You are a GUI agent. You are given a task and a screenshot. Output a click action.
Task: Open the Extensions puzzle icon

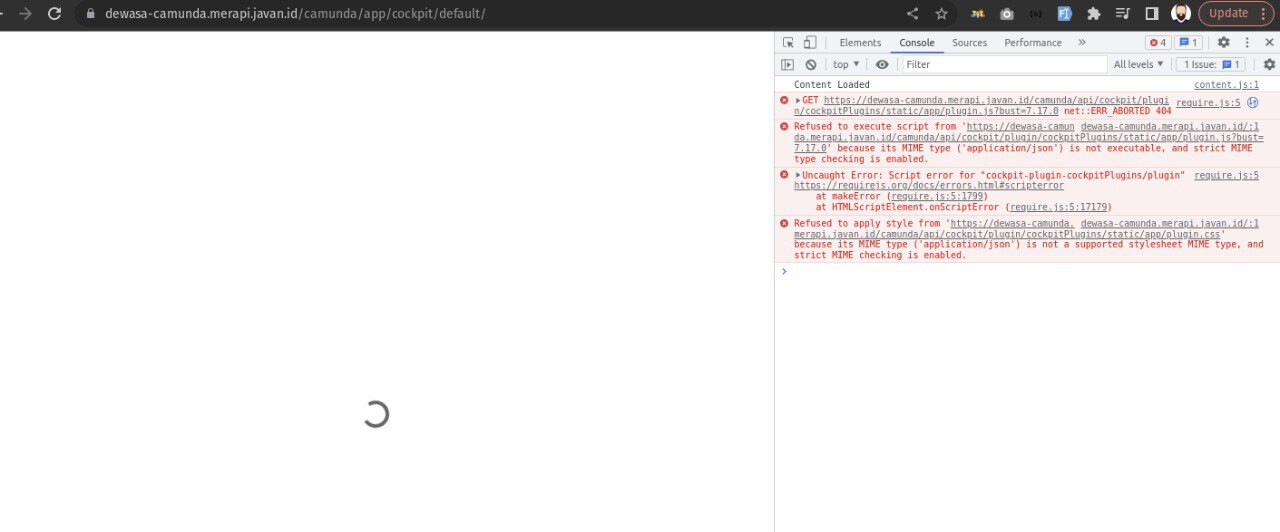1093,14
